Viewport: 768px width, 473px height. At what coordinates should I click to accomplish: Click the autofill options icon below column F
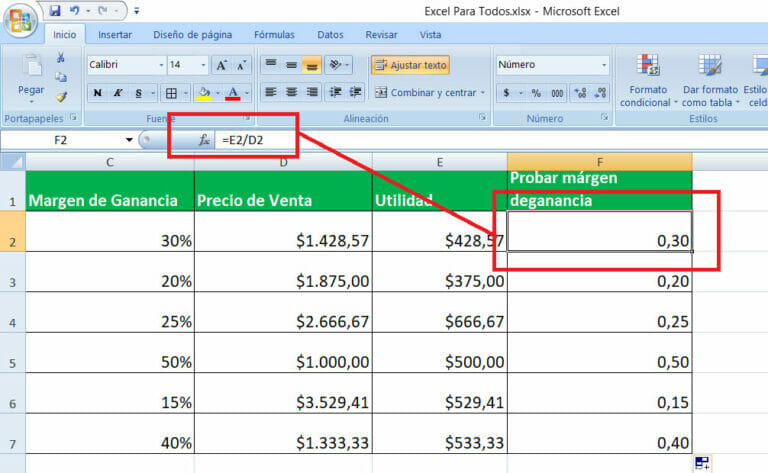click(702, 463)
